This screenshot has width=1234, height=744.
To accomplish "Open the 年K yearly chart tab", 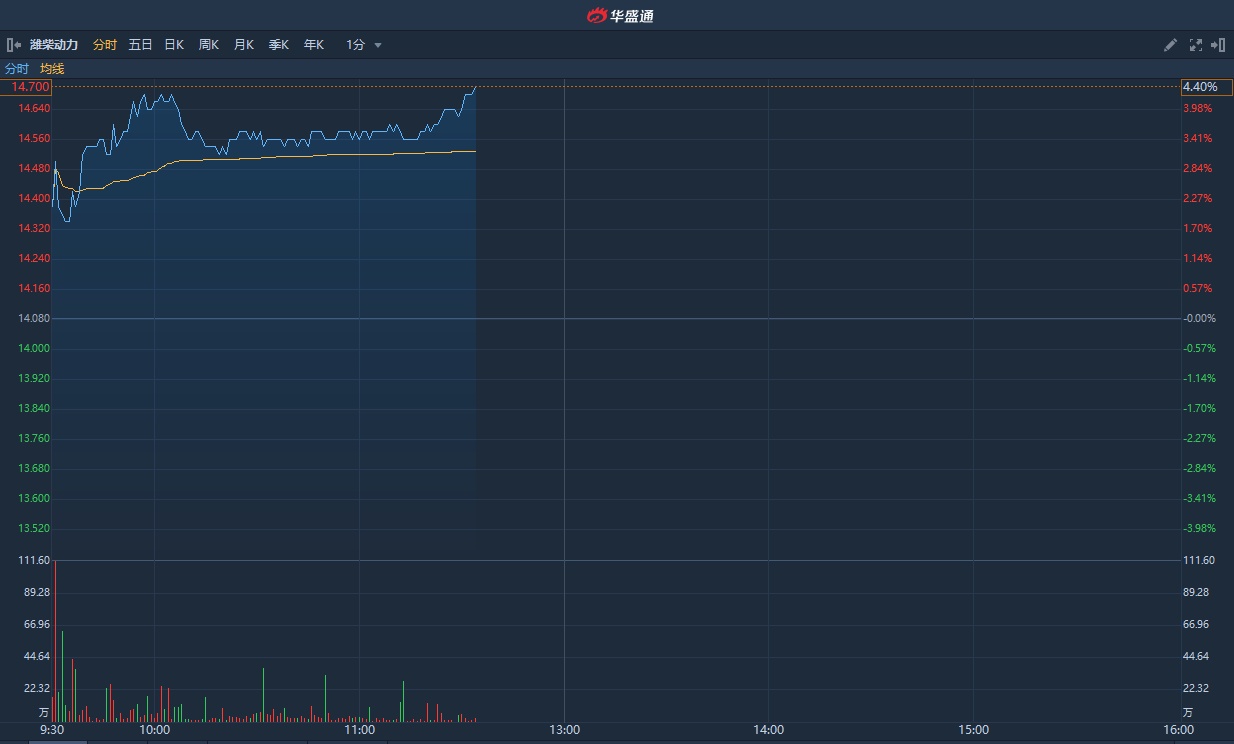I will coord(314,45).
